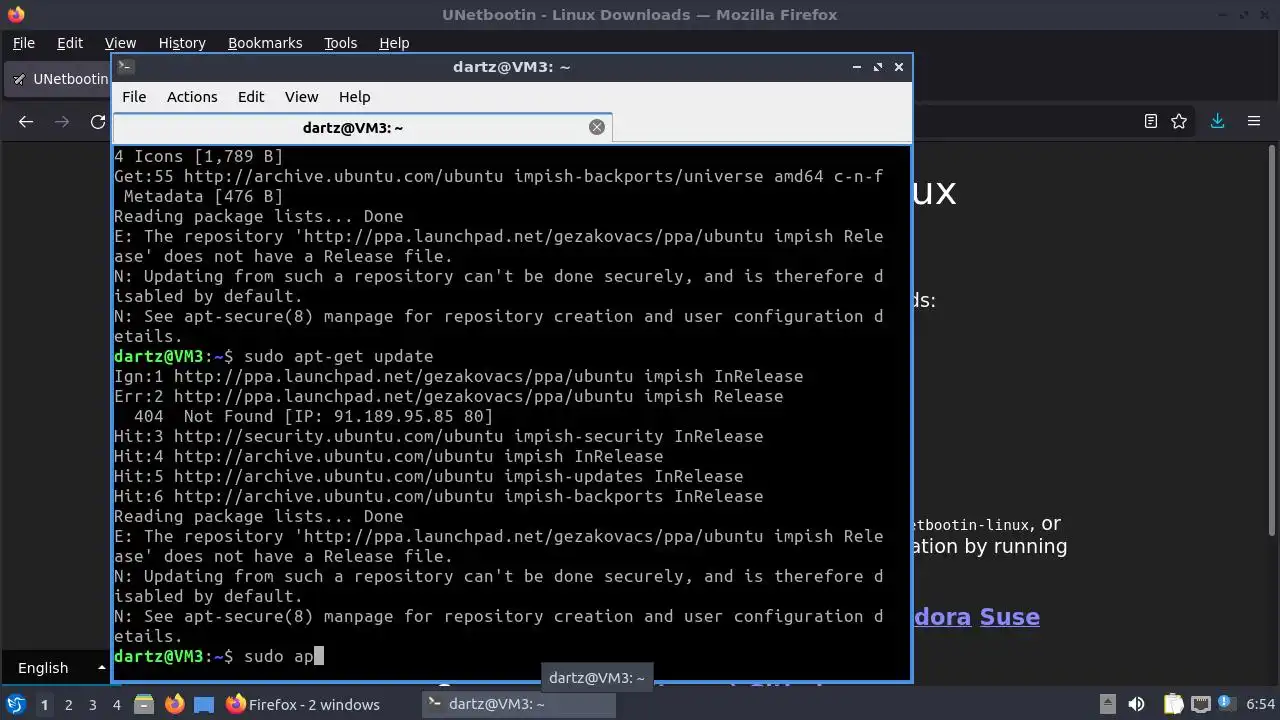
Task: Click the update notifier tray icon
Action: [1226, 704]
